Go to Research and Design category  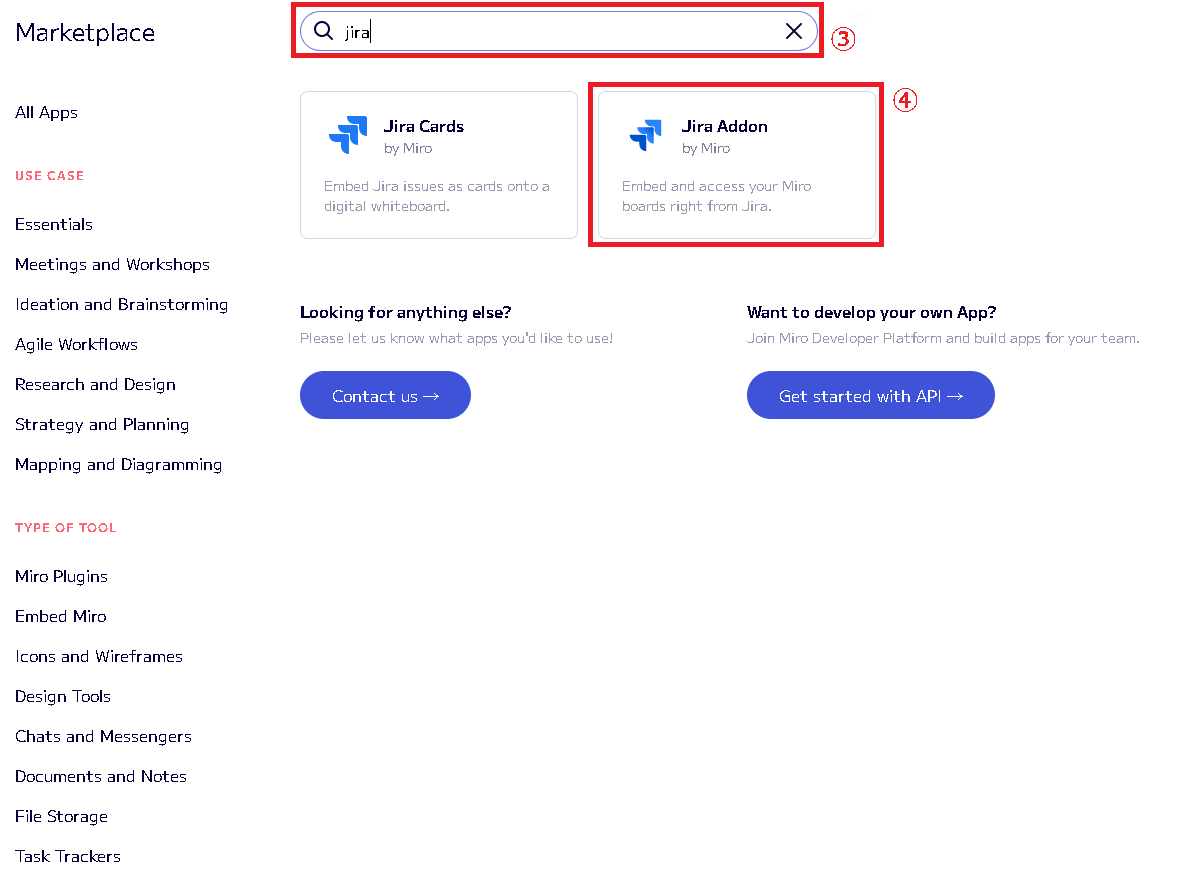point(95,385)
